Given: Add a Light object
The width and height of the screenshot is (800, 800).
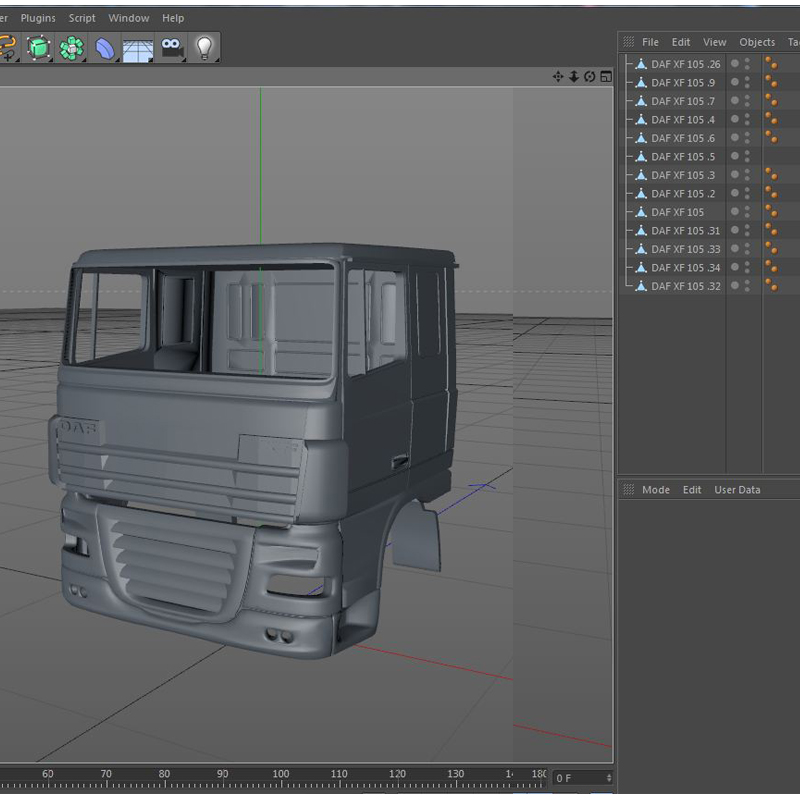Looking at the screenshot, I should 205,47.
